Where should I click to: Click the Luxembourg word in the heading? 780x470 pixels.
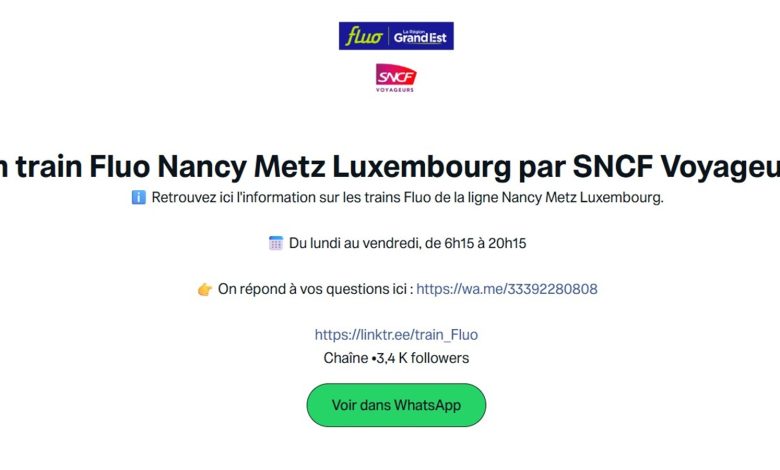click(x=421, y=166)
